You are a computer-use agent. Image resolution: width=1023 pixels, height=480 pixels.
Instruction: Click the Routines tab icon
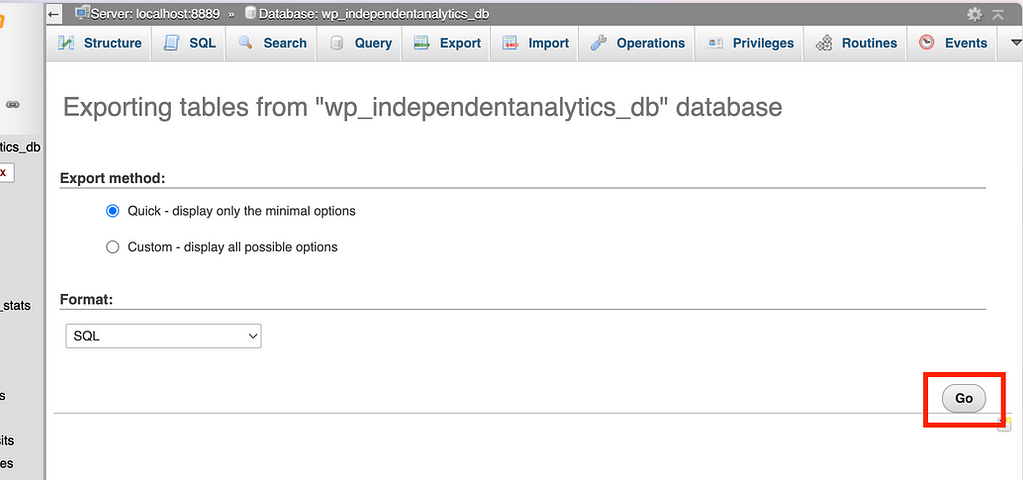click(x=824, y=43)
